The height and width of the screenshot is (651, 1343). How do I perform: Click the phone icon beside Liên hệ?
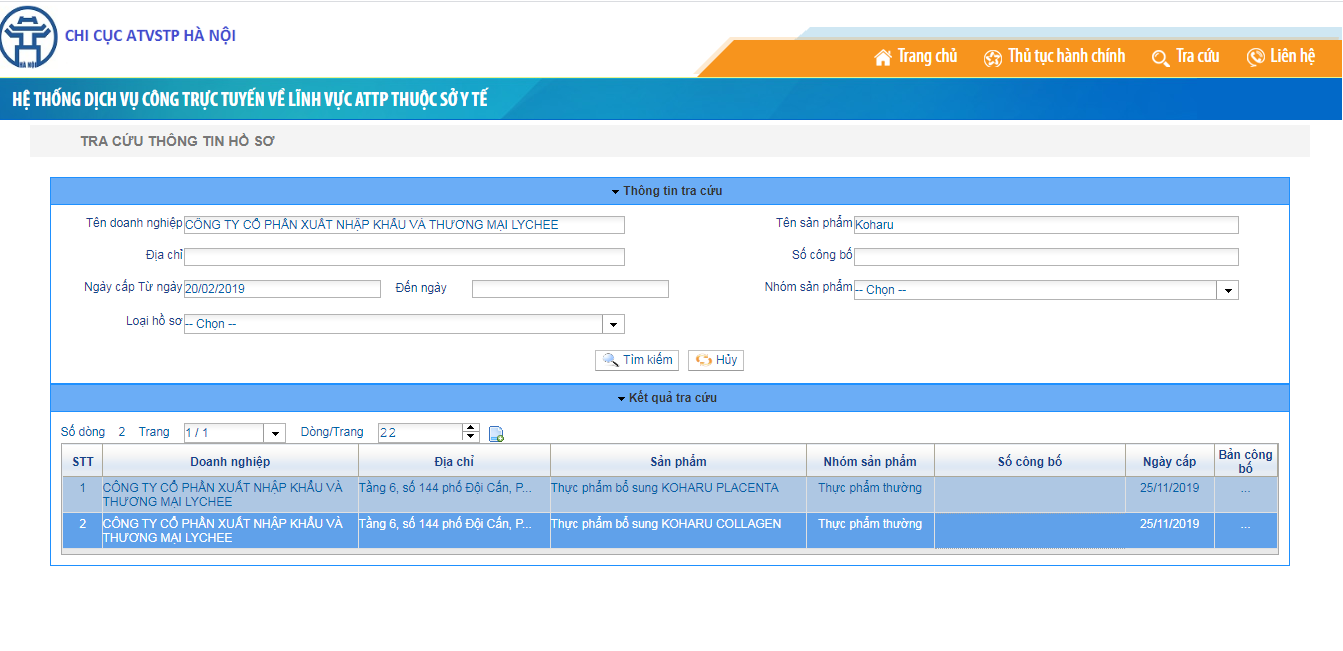(x=1256, y=58)
